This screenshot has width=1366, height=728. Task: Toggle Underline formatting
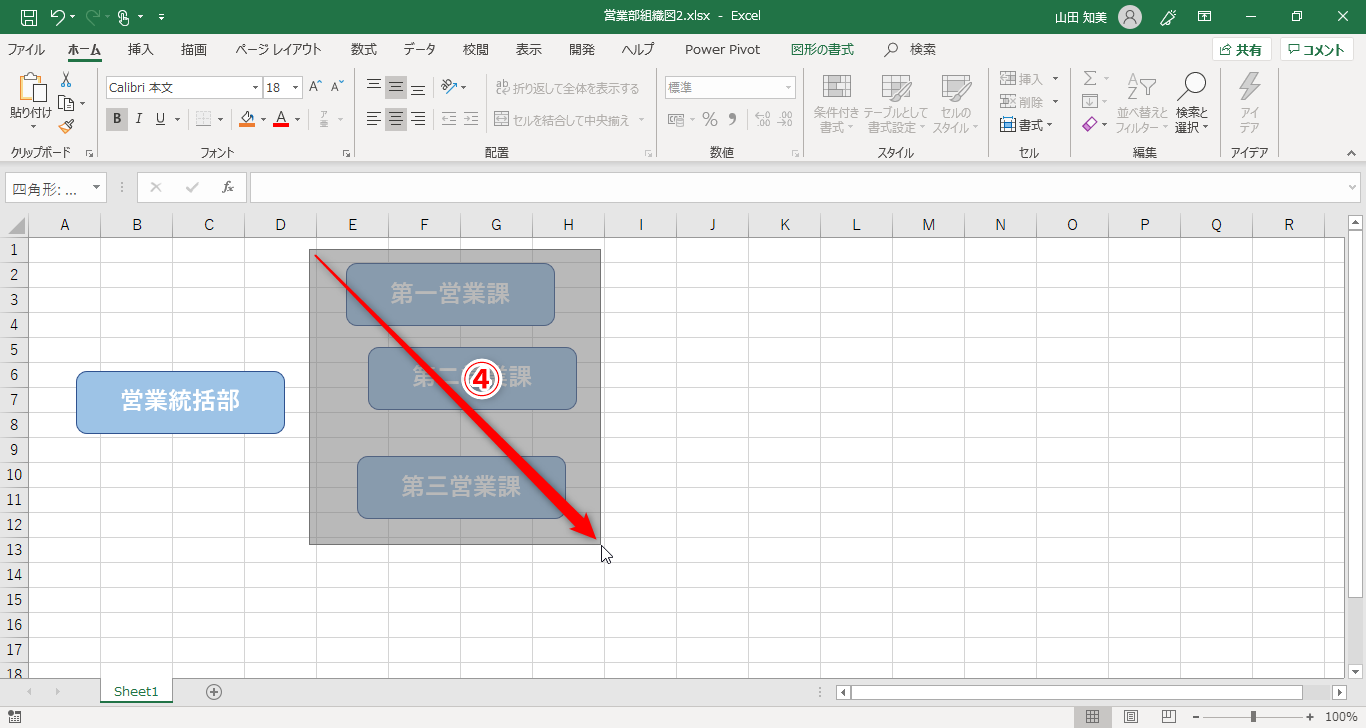pyautogui.click(x=159, y=119)
